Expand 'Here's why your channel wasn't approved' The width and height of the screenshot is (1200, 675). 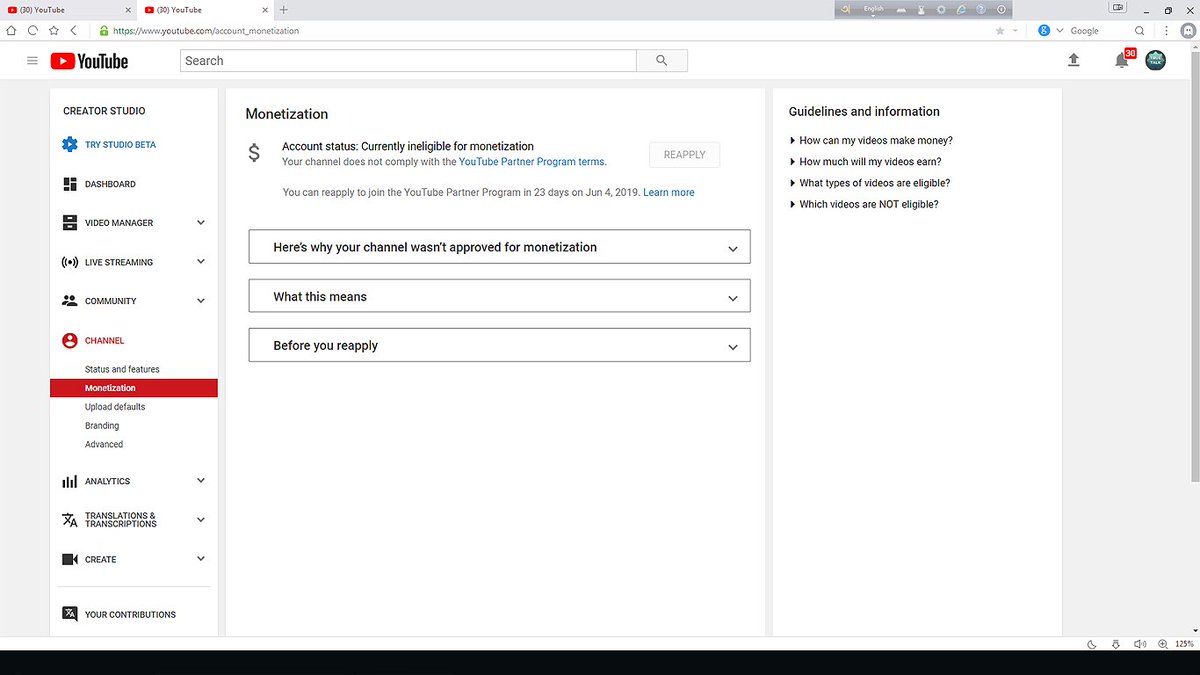(499, 247)
